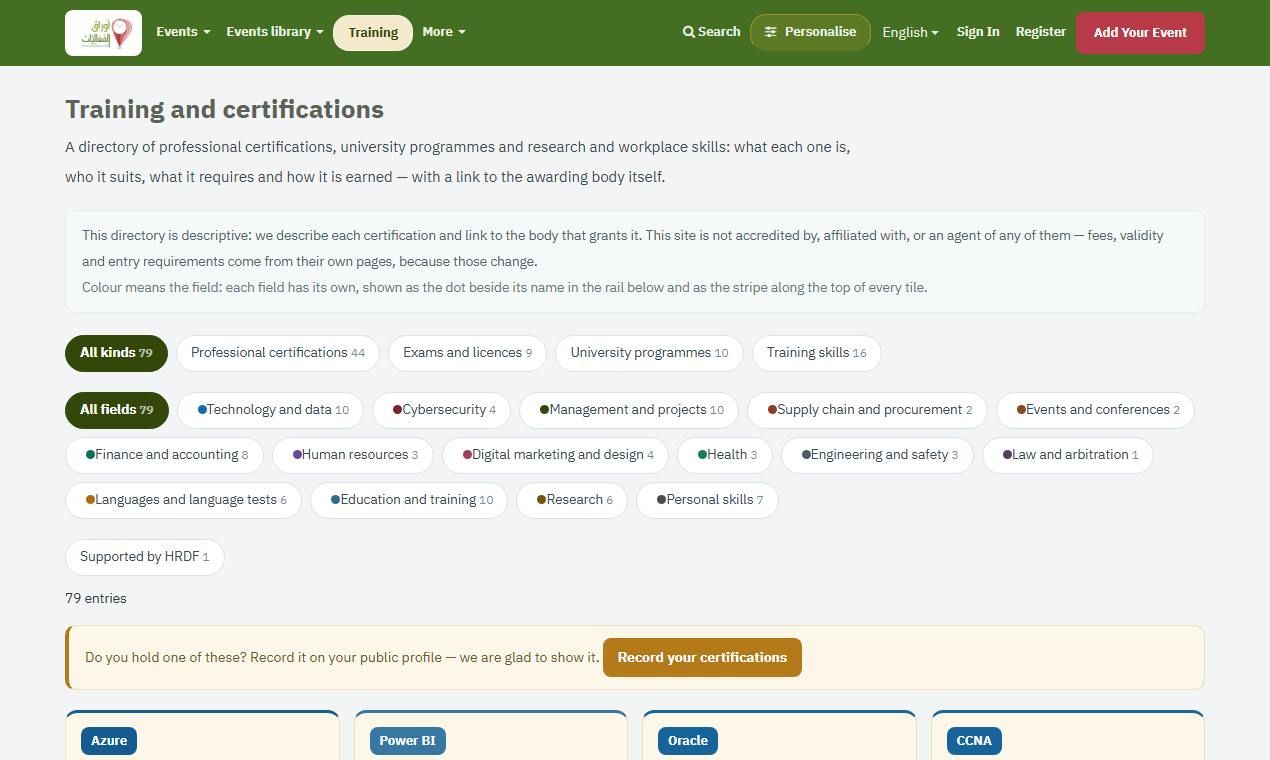Filter by Technology and data field
The width and height of the screenshot is (1270, 760).
pyautogui.click(x=271, y=410)
